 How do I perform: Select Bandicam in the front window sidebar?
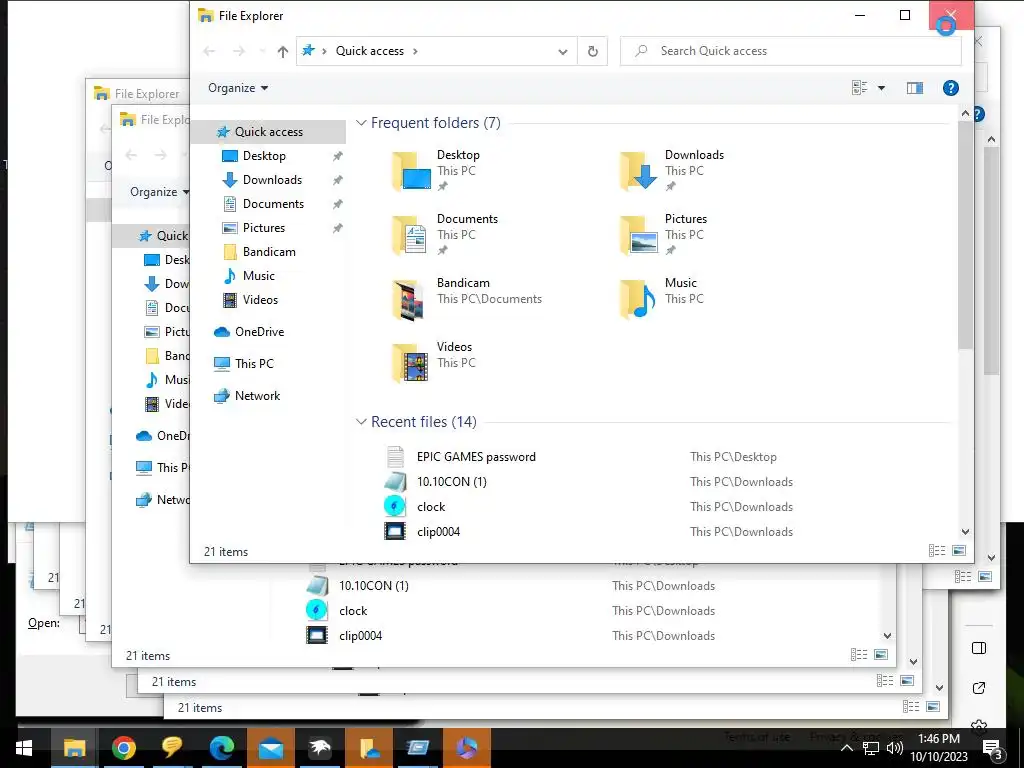[x=269, y=252]
